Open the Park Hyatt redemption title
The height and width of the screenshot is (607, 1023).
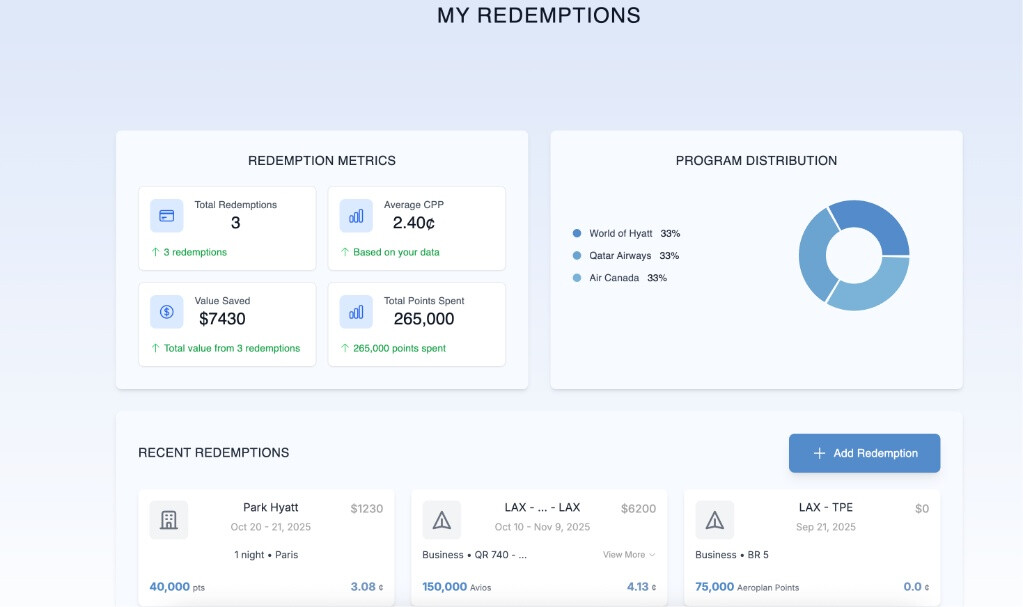[x=271, y=508]
